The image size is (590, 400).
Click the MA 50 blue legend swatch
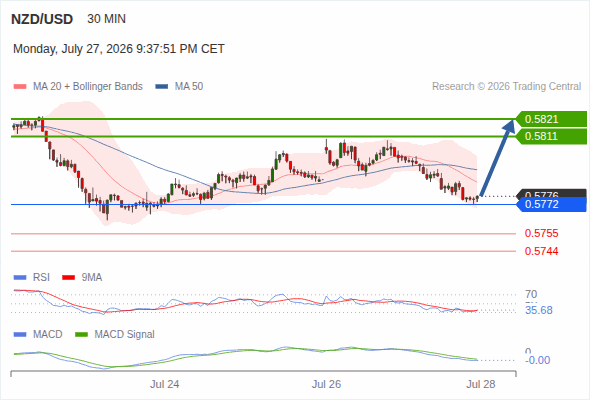(162, 87)
